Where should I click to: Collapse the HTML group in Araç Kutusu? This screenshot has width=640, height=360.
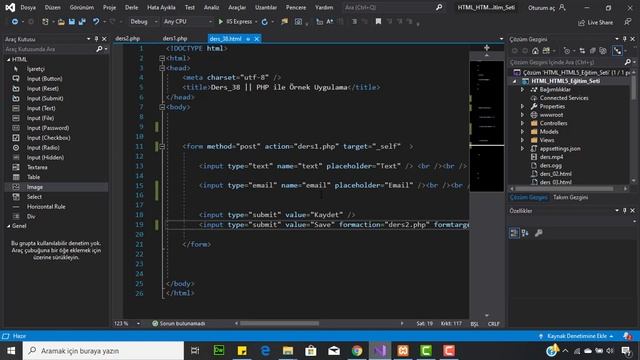(9, 60)
